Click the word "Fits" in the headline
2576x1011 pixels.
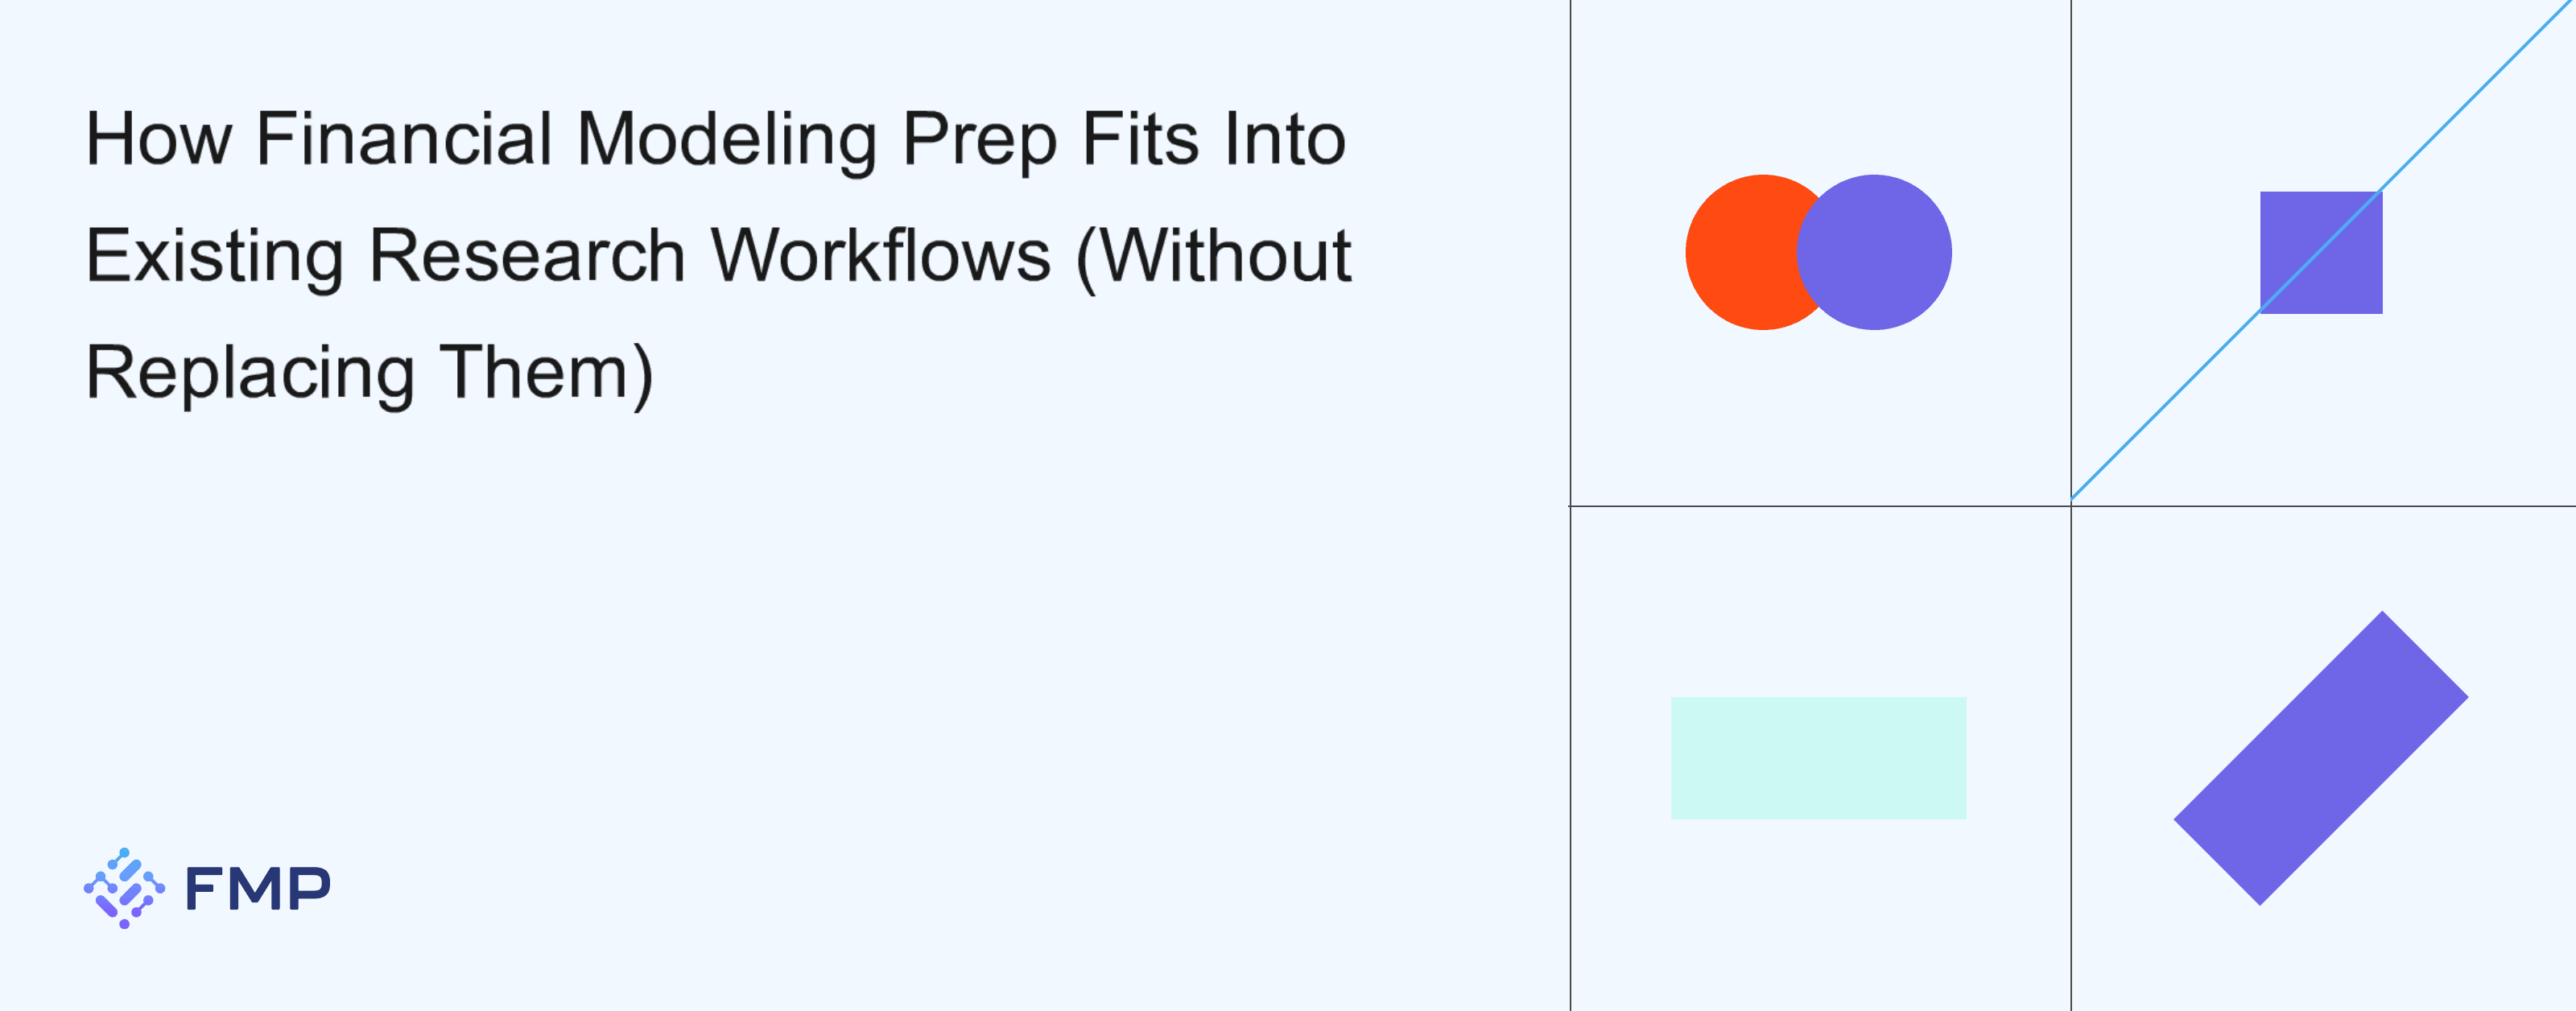(x=1140, y=139)
